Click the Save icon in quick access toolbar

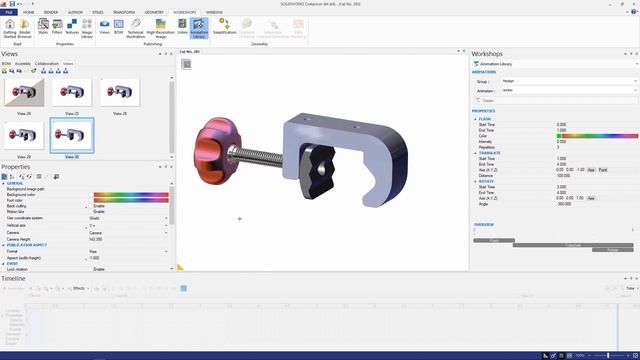[x=12, y=4]
